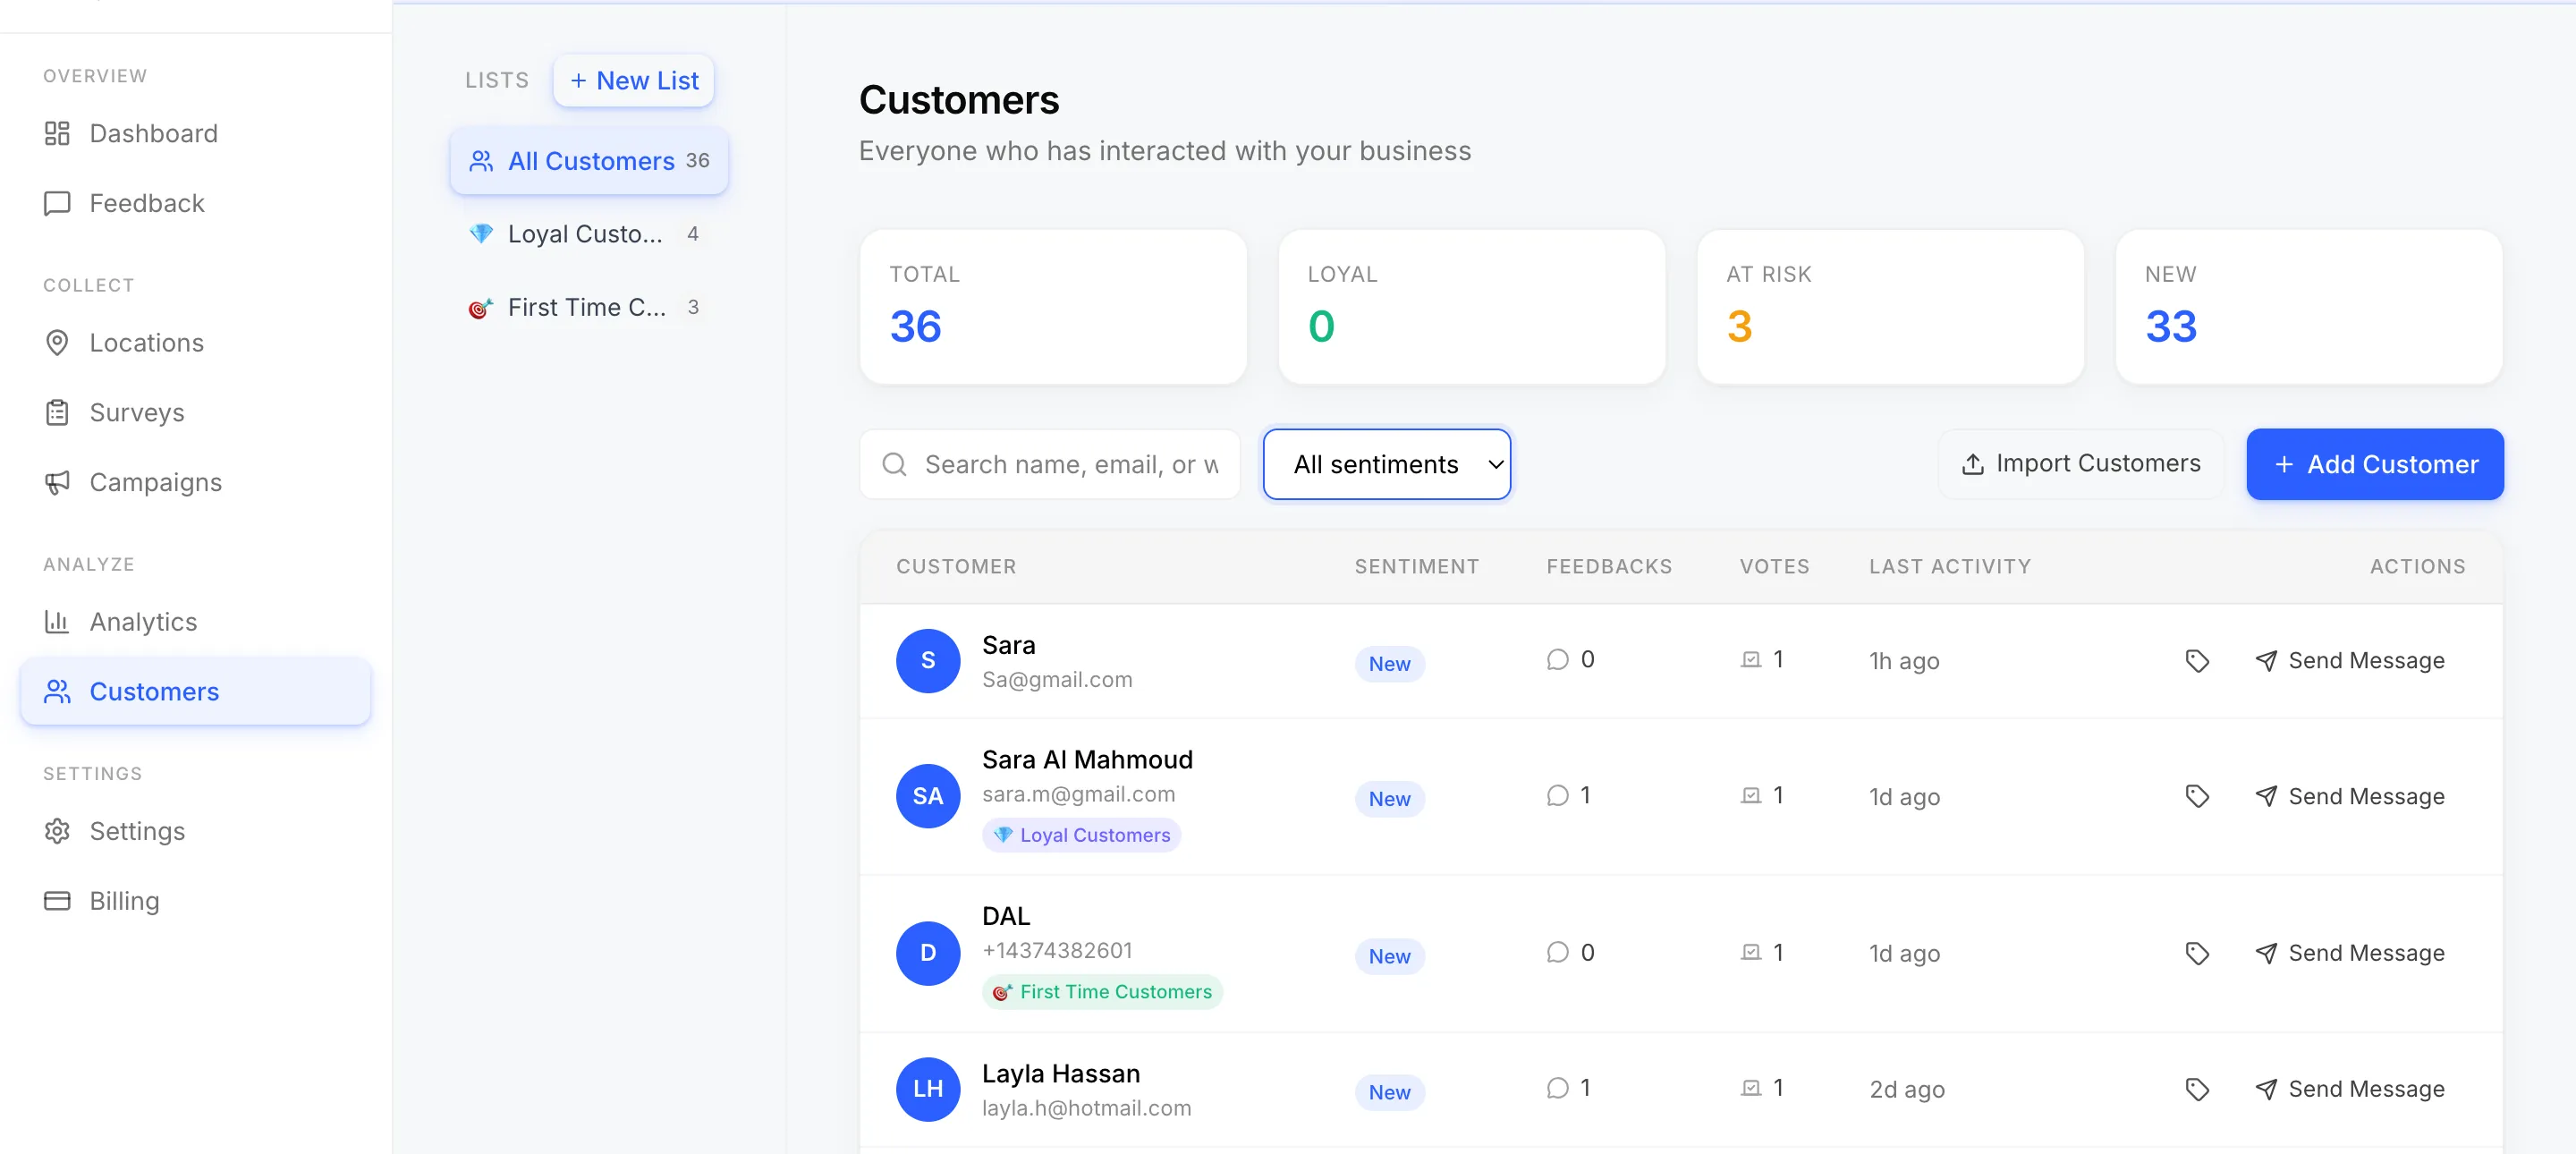
Task: Open the All sentiments dropdown
Action: [1387, 464]
